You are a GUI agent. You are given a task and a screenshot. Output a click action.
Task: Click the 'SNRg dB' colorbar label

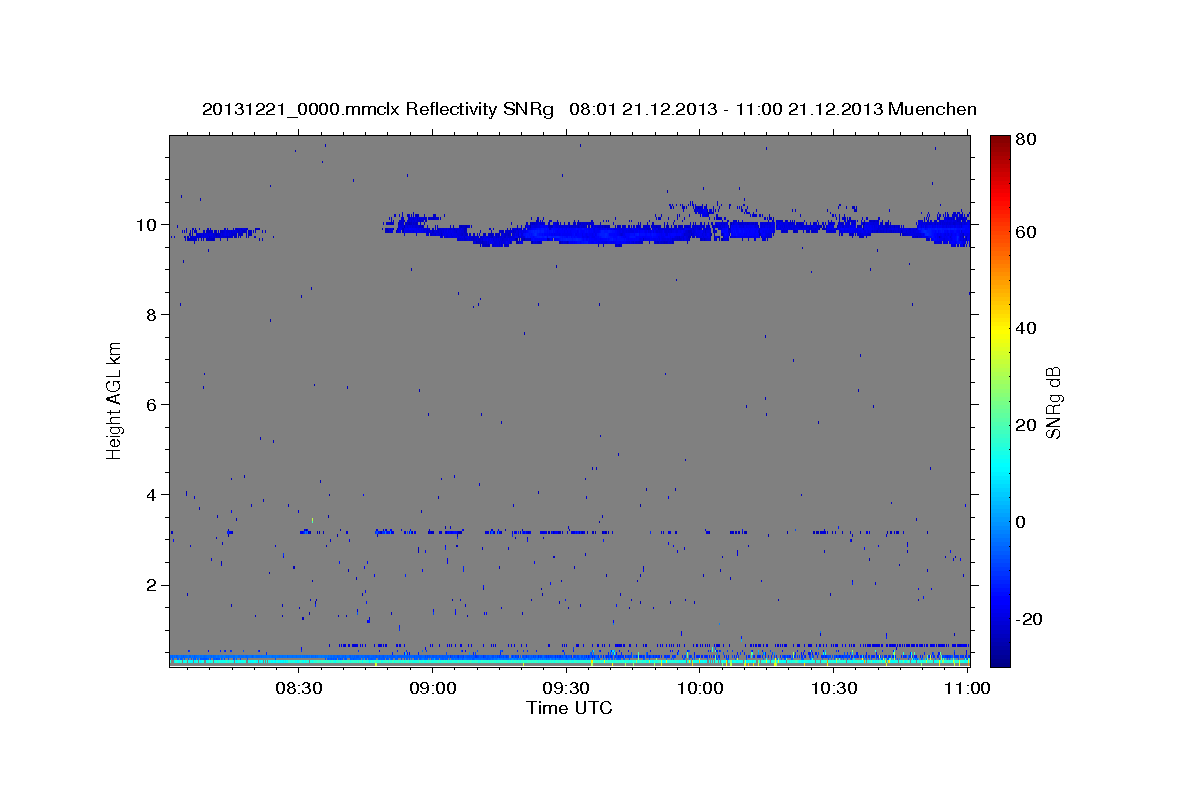[1052, 402]
